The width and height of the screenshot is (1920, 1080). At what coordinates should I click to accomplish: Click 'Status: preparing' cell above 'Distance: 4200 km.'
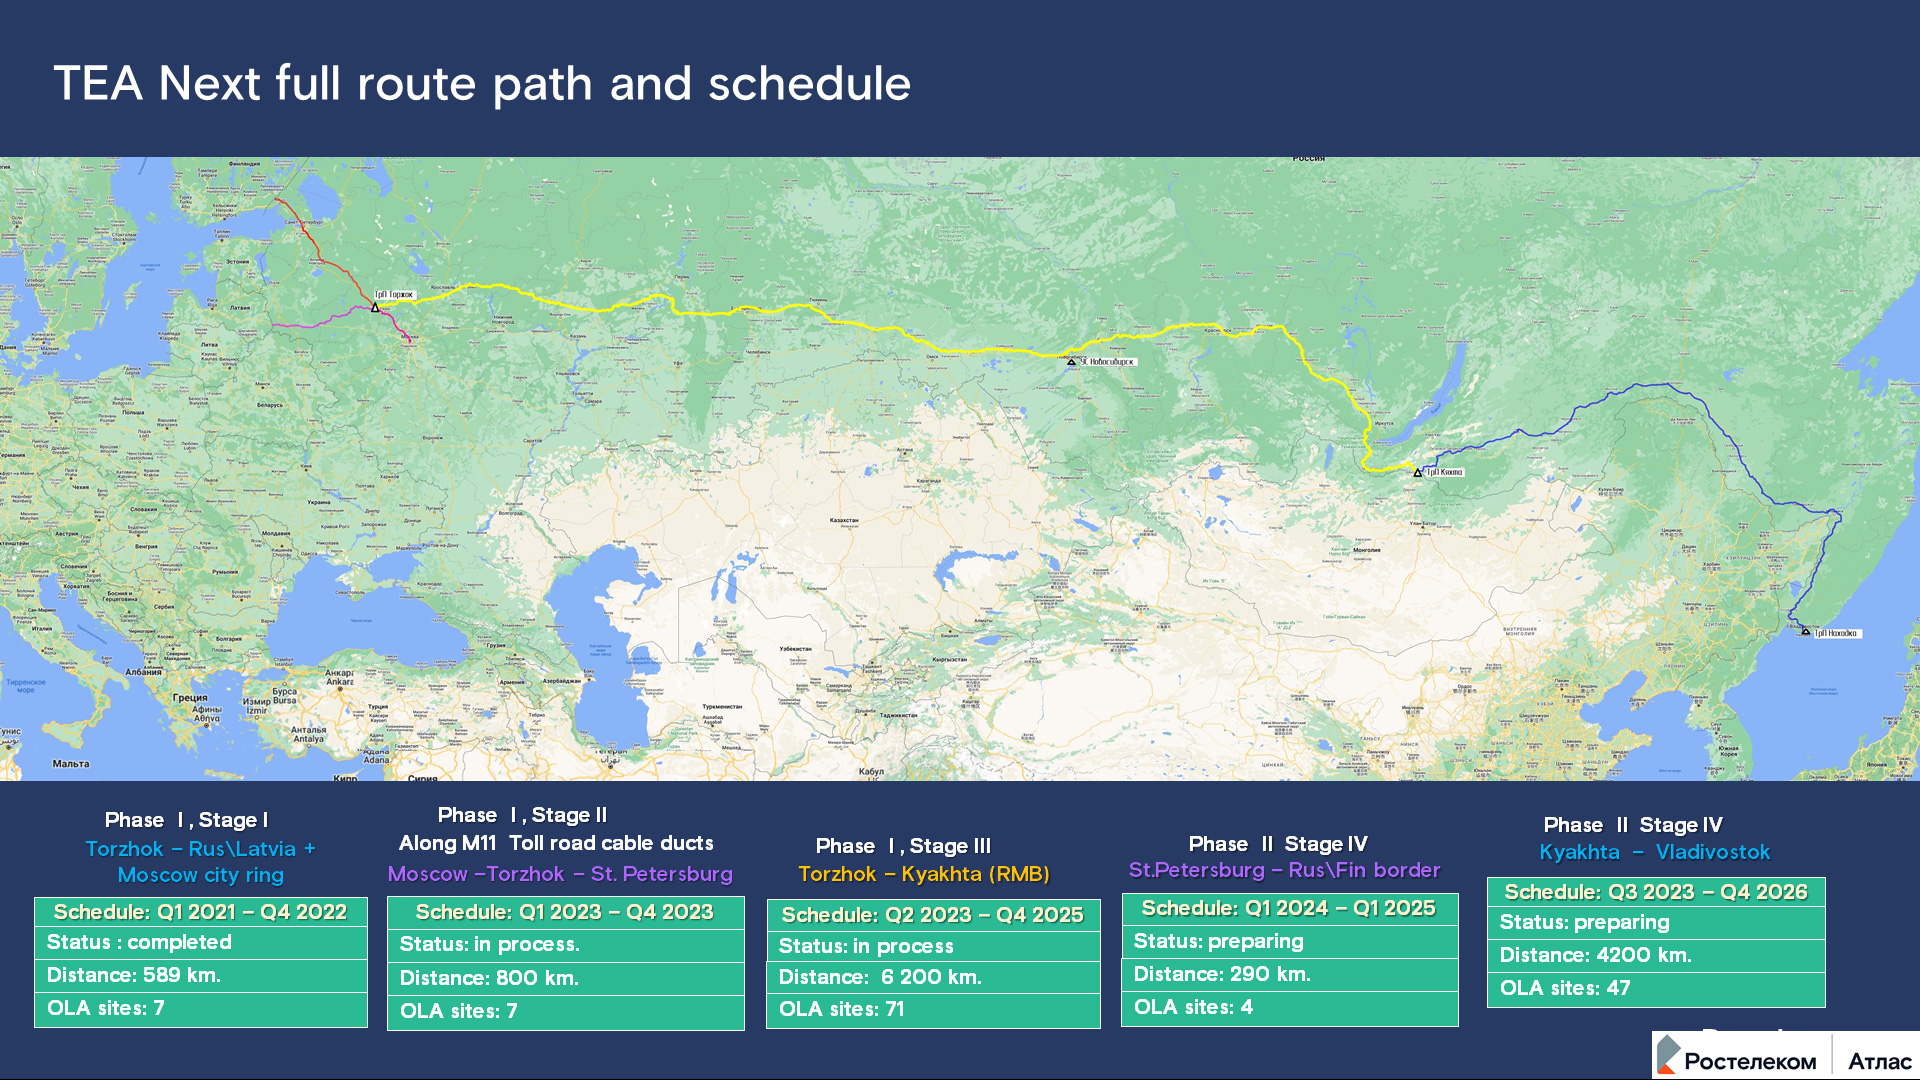click(x=1656, y=923)
